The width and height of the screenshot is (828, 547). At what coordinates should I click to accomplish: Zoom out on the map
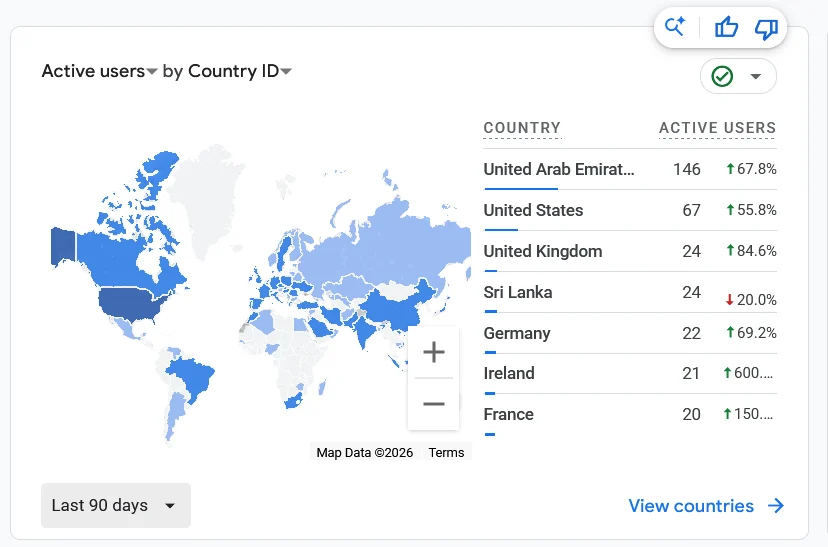(434, 404)
